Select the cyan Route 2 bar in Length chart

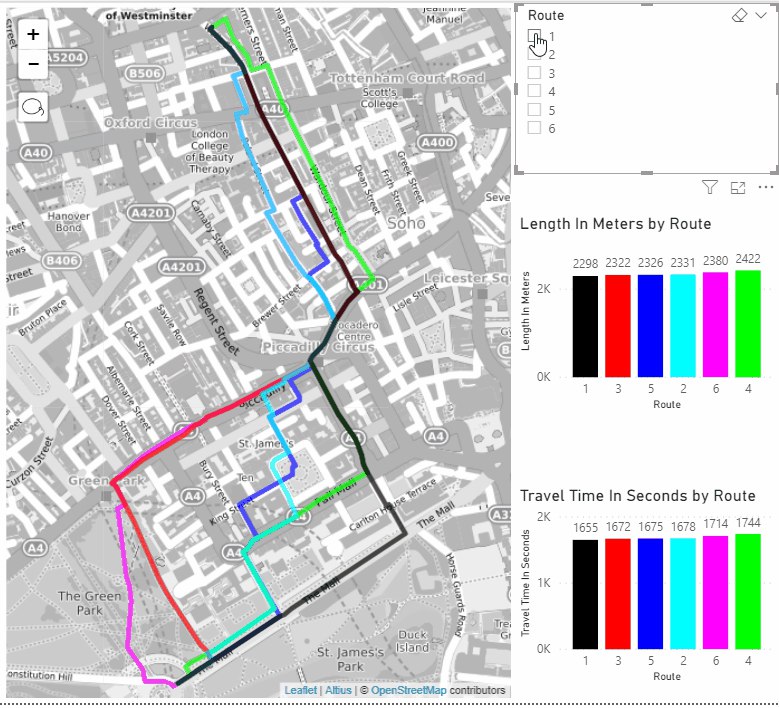point(683,325)
